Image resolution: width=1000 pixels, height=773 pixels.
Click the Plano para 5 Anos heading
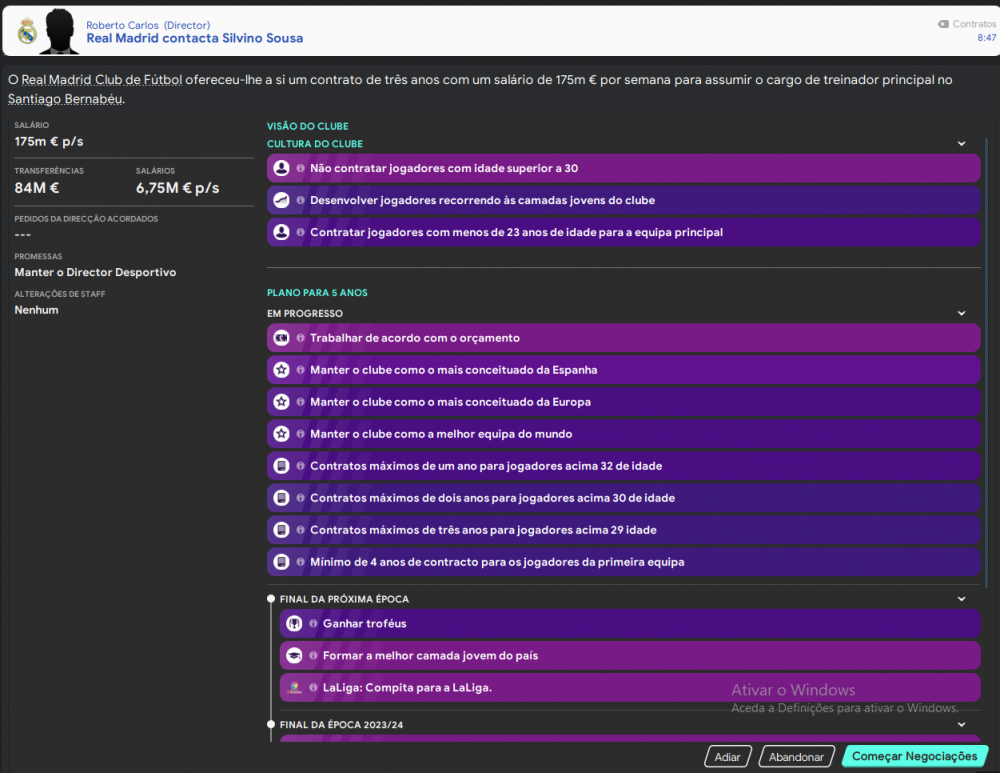[x=317, y=293]
